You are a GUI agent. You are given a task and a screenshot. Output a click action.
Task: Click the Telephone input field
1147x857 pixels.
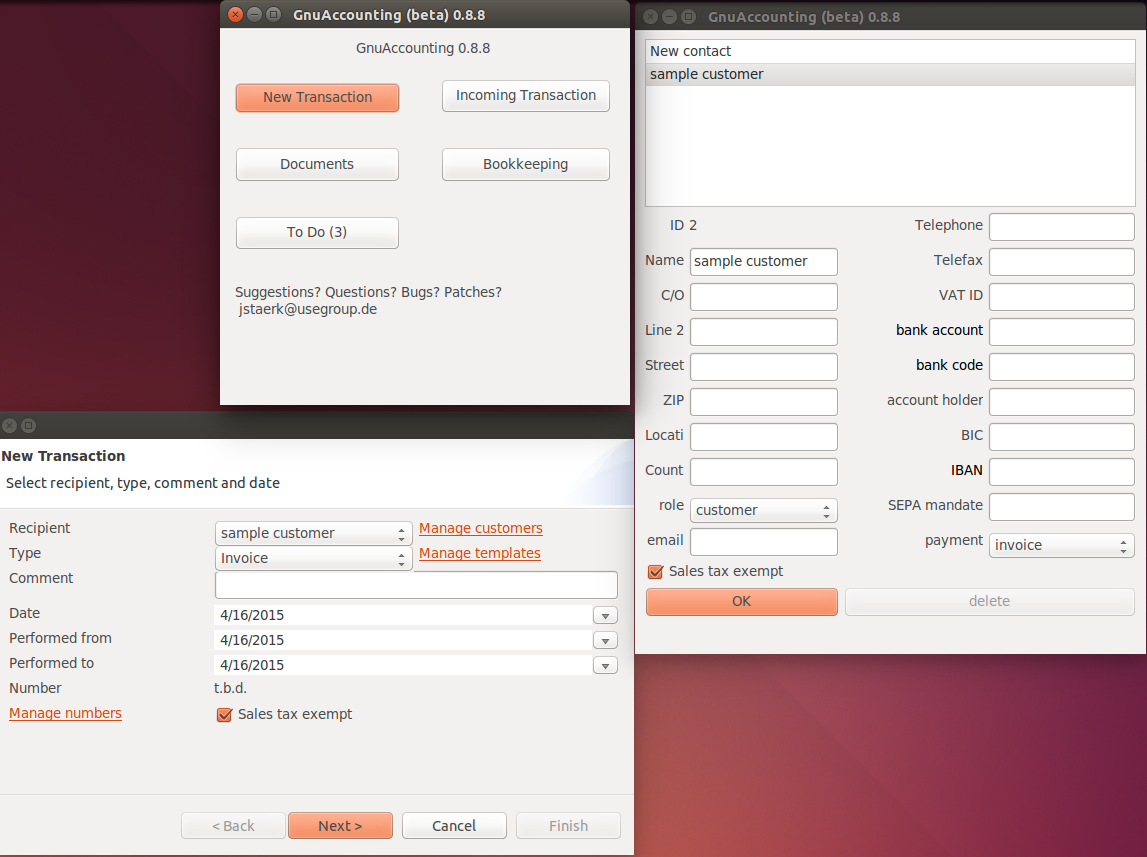pos(1061,227)
